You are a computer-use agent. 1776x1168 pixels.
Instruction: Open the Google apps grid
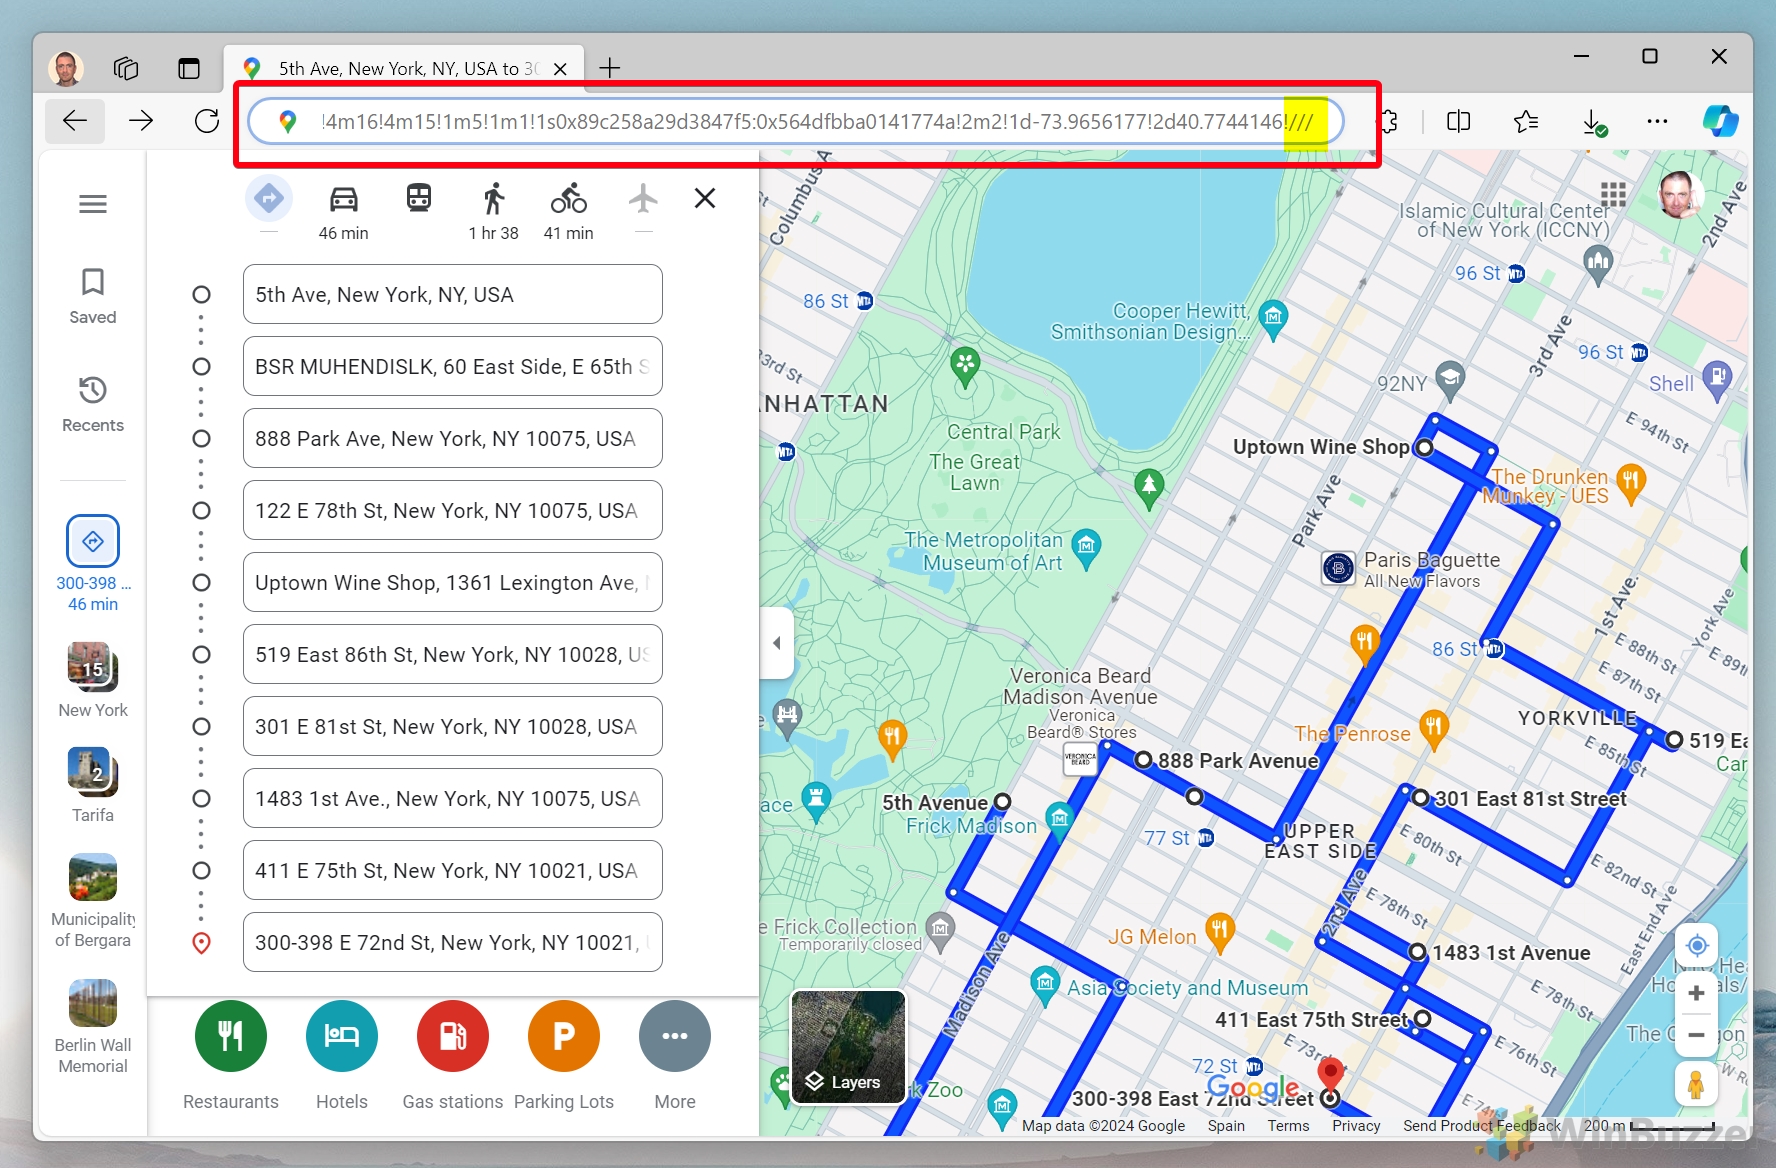point(1613,194)
